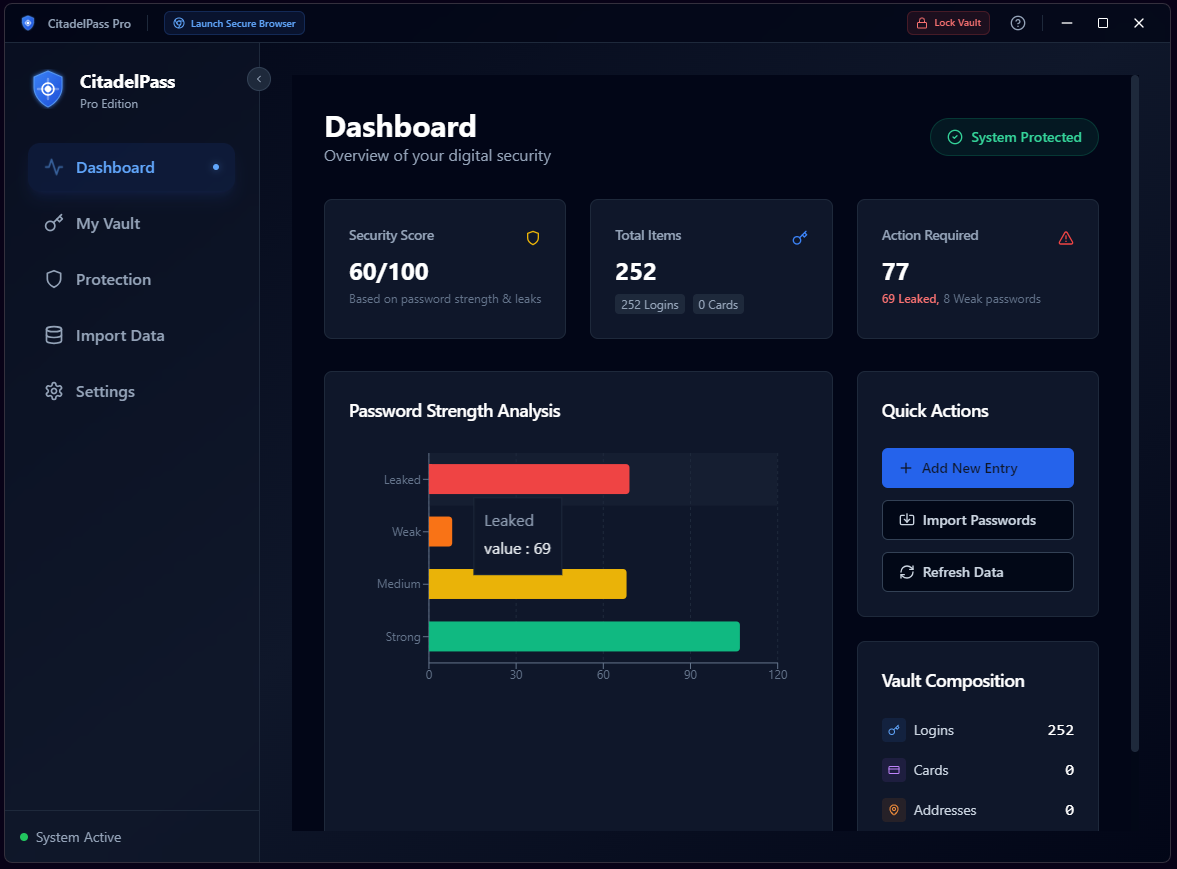Click the Refresh Data button

coord(977,571)
